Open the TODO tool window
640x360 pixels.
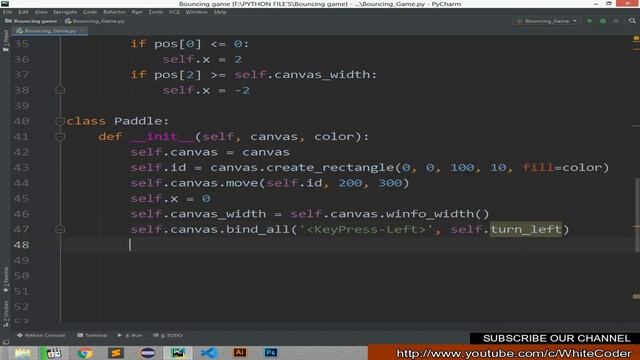tap(168, 336)
